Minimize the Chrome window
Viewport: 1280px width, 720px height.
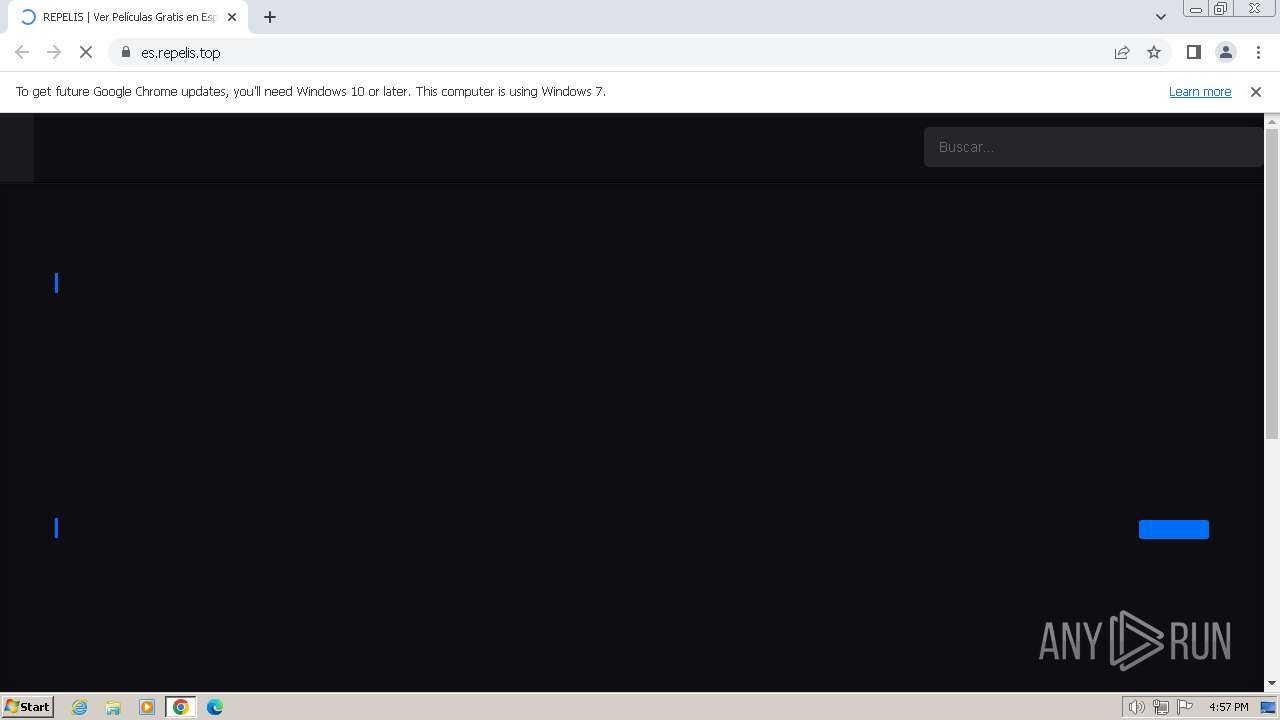click(1196, 9)
